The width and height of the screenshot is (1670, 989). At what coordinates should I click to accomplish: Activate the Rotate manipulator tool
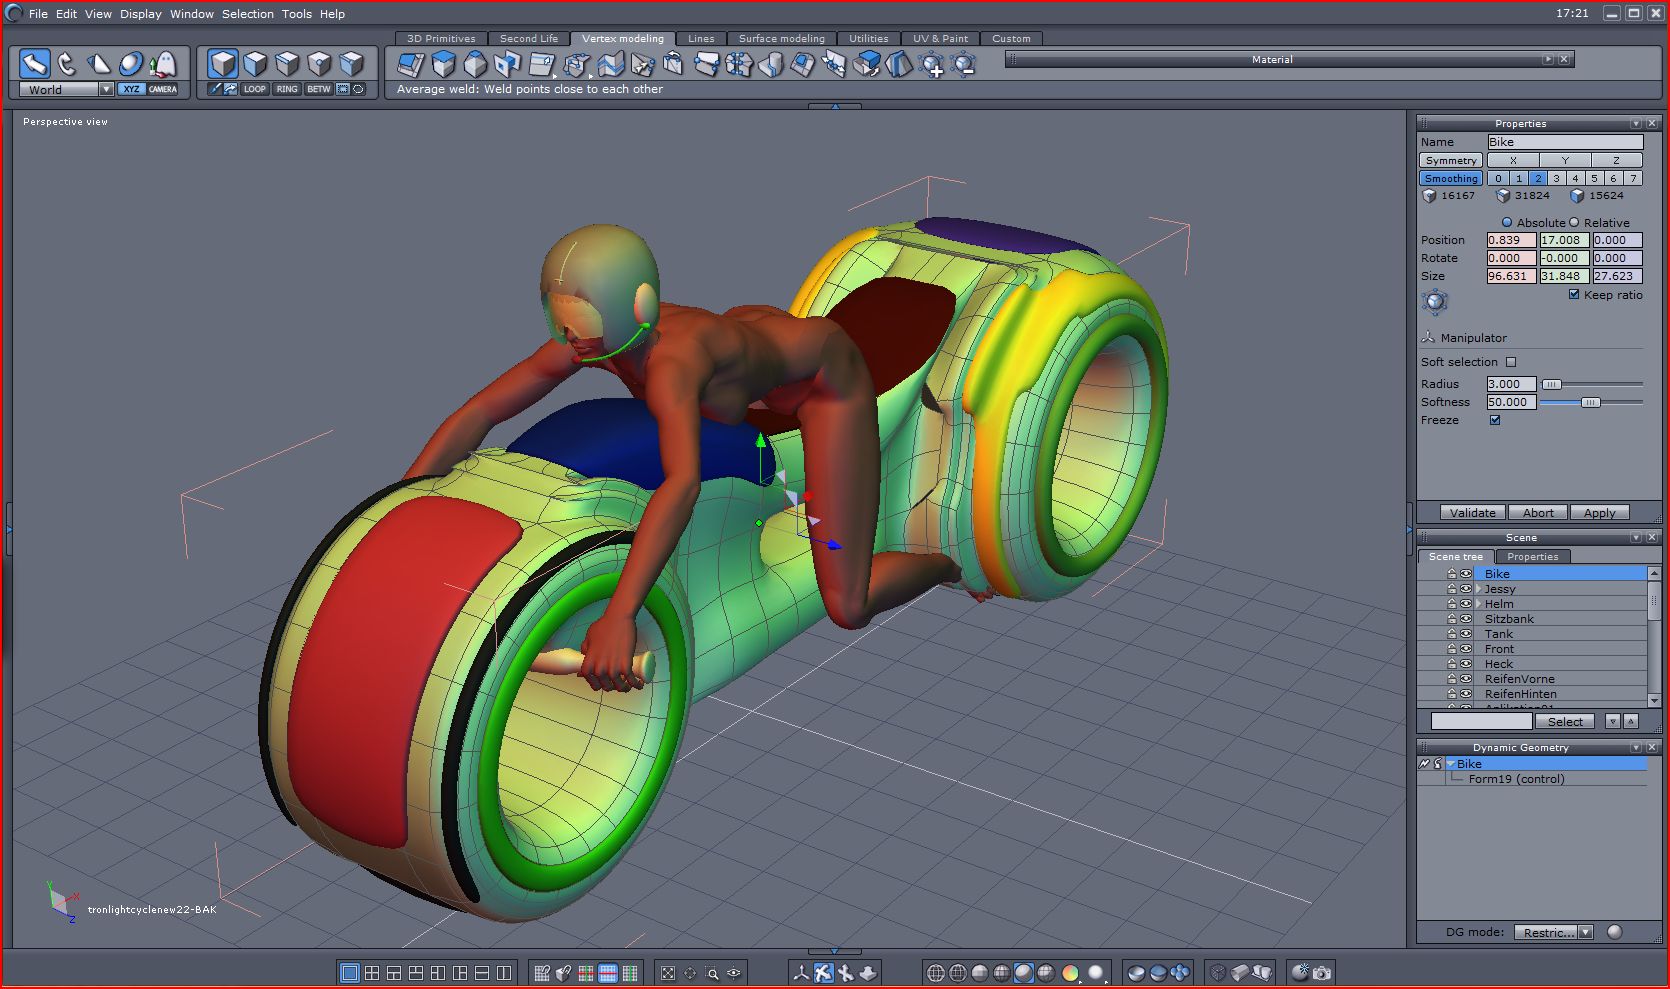tap(67, 64)
